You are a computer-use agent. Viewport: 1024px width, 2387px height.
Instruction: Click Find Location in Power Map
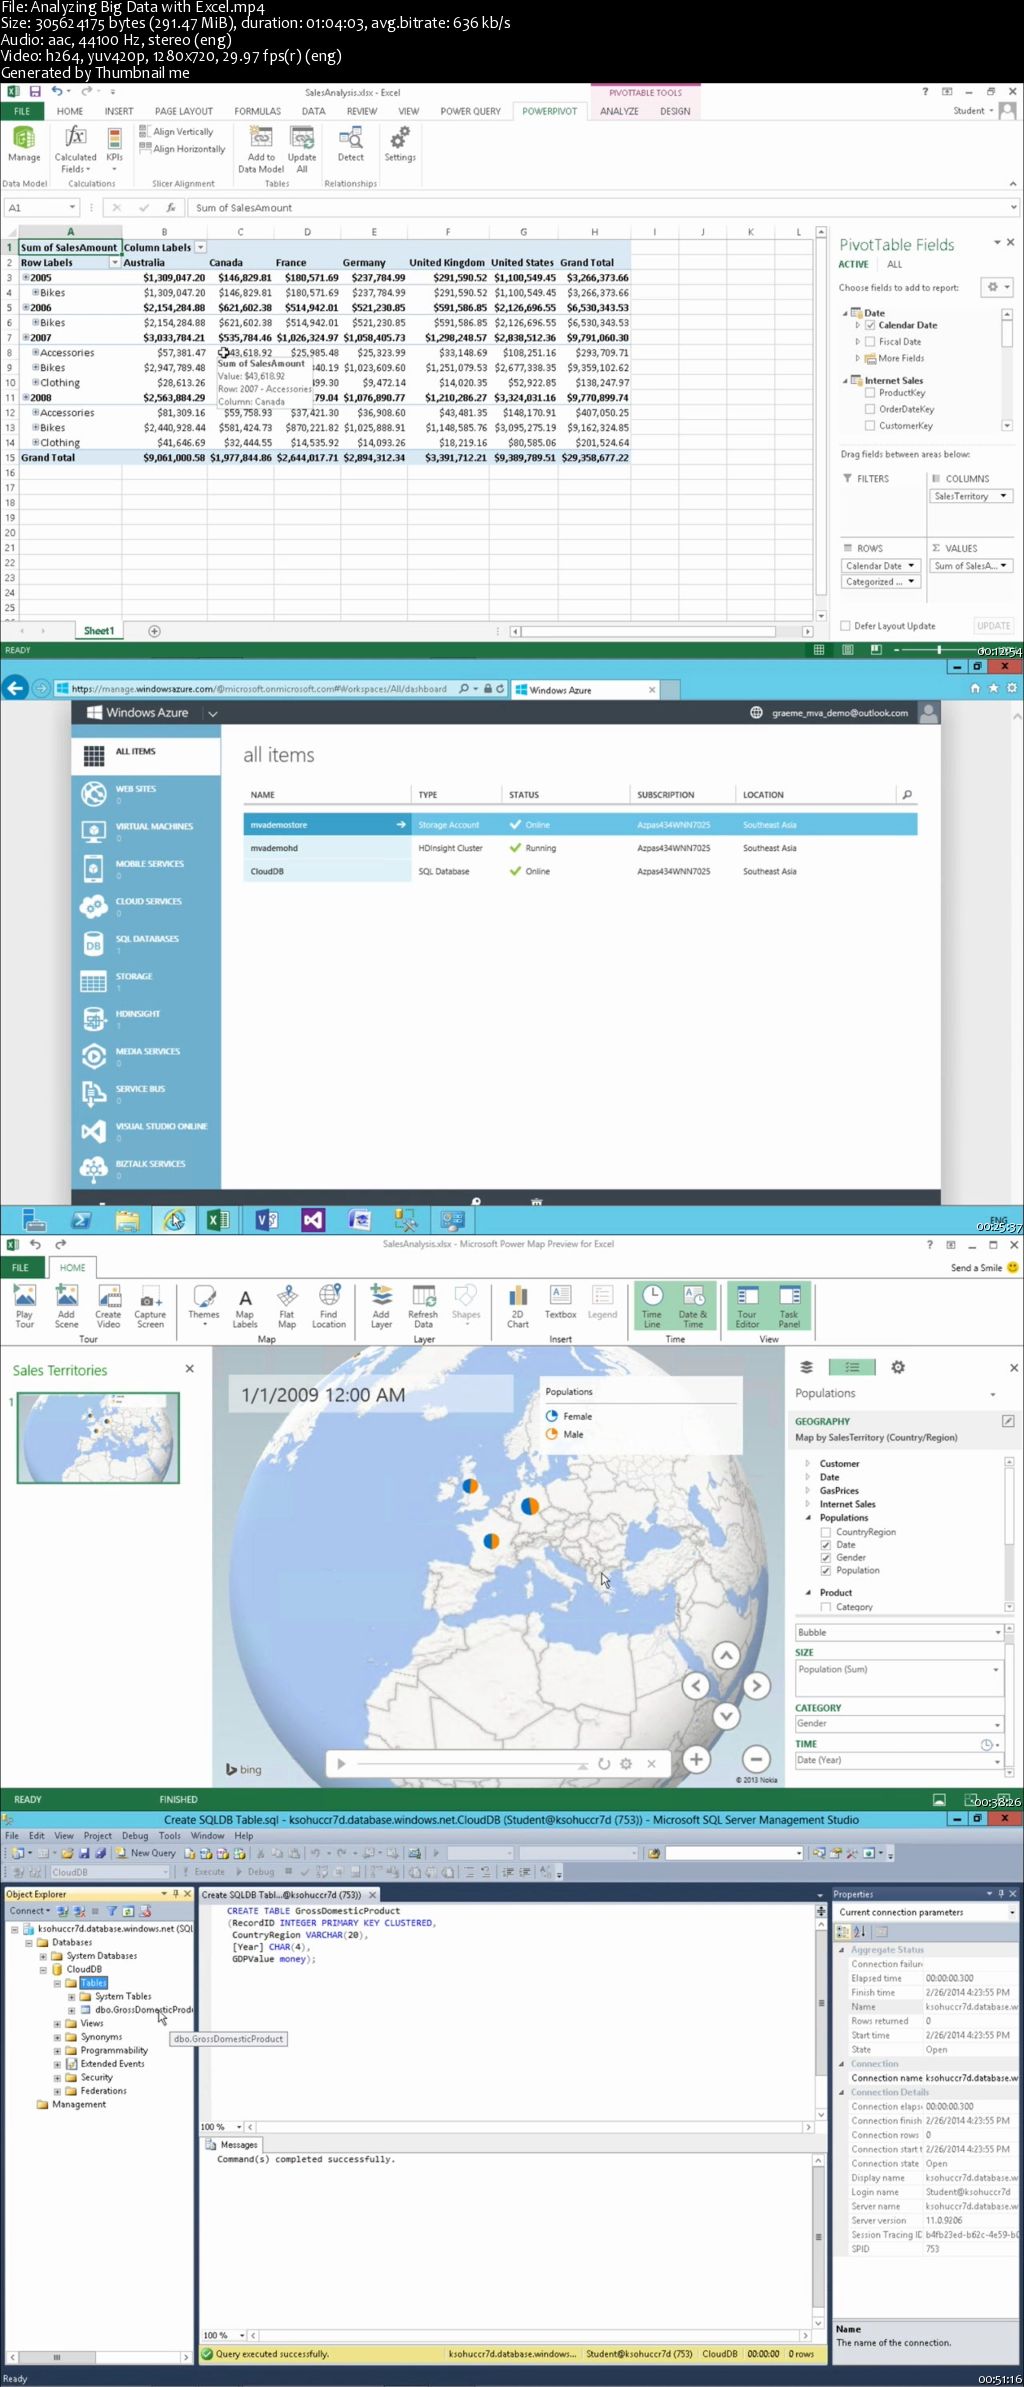(329, 1306)
